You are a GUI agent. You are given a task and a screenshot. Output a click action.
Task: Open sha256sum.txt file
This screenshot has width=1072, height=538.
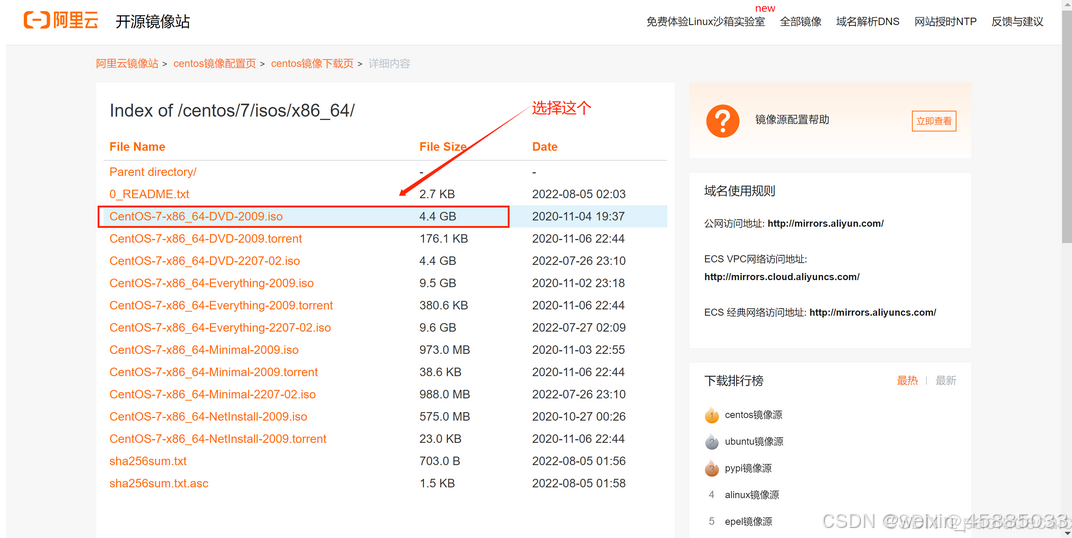[x=148, y=461]
